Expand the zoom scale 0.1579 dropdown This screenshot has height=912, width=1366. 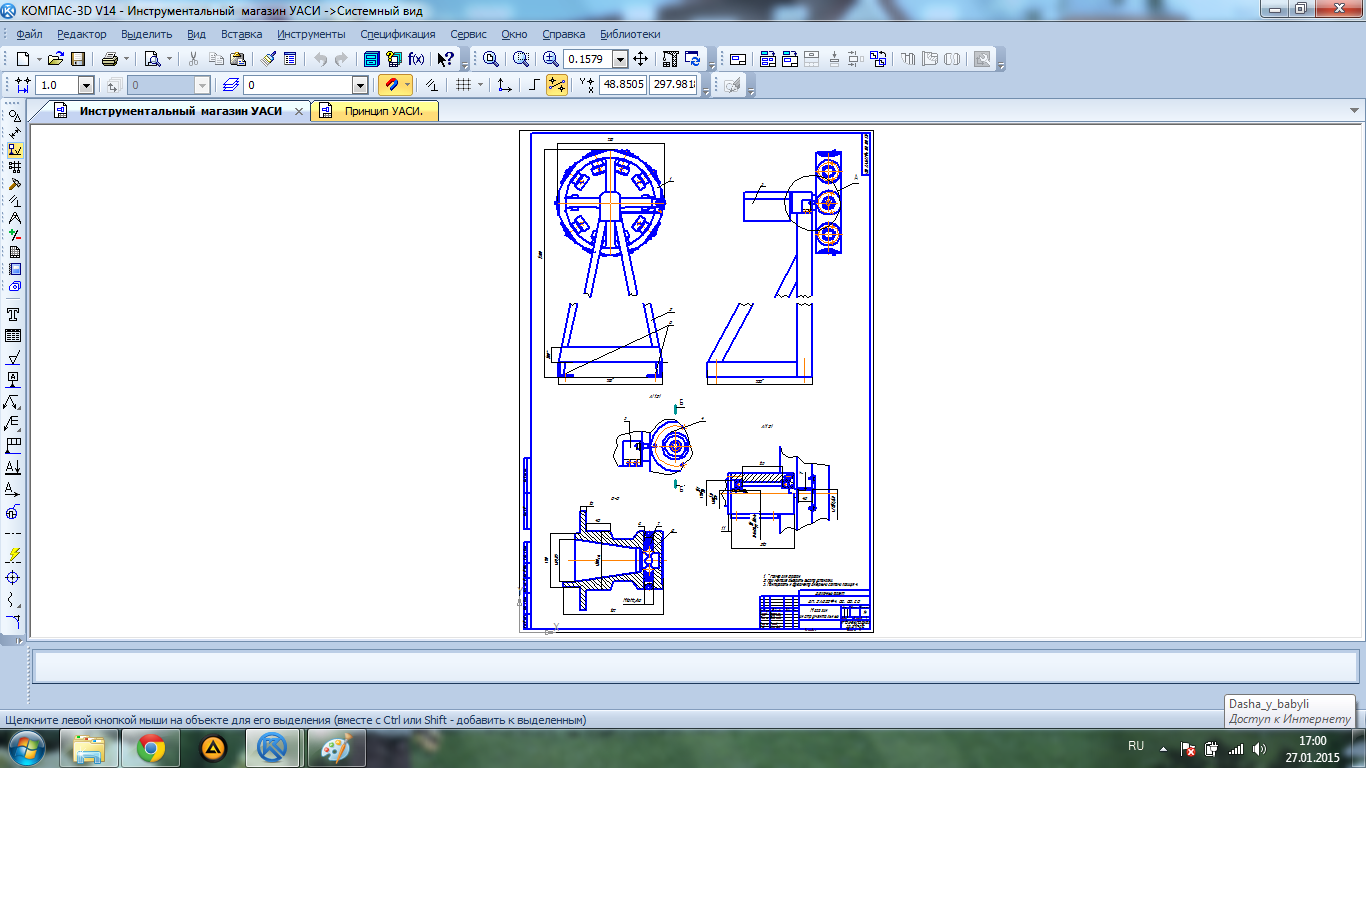(x=620, y=59)
